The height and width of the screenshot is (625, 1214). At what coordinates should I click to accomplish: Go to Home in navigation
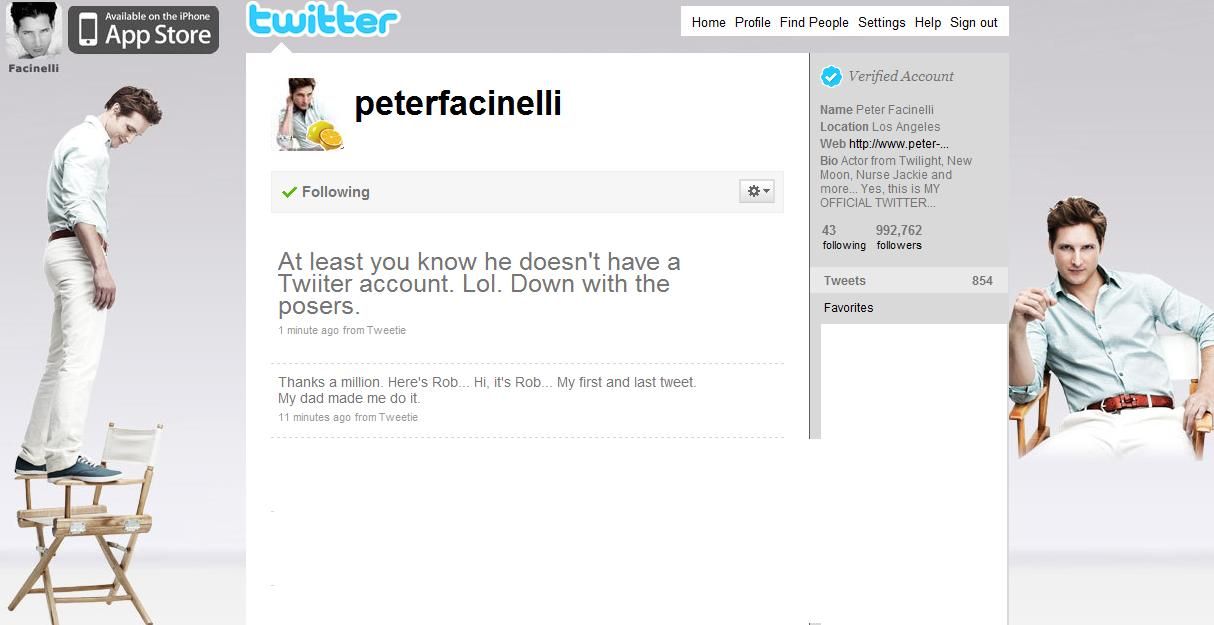(x=709, y=22)
